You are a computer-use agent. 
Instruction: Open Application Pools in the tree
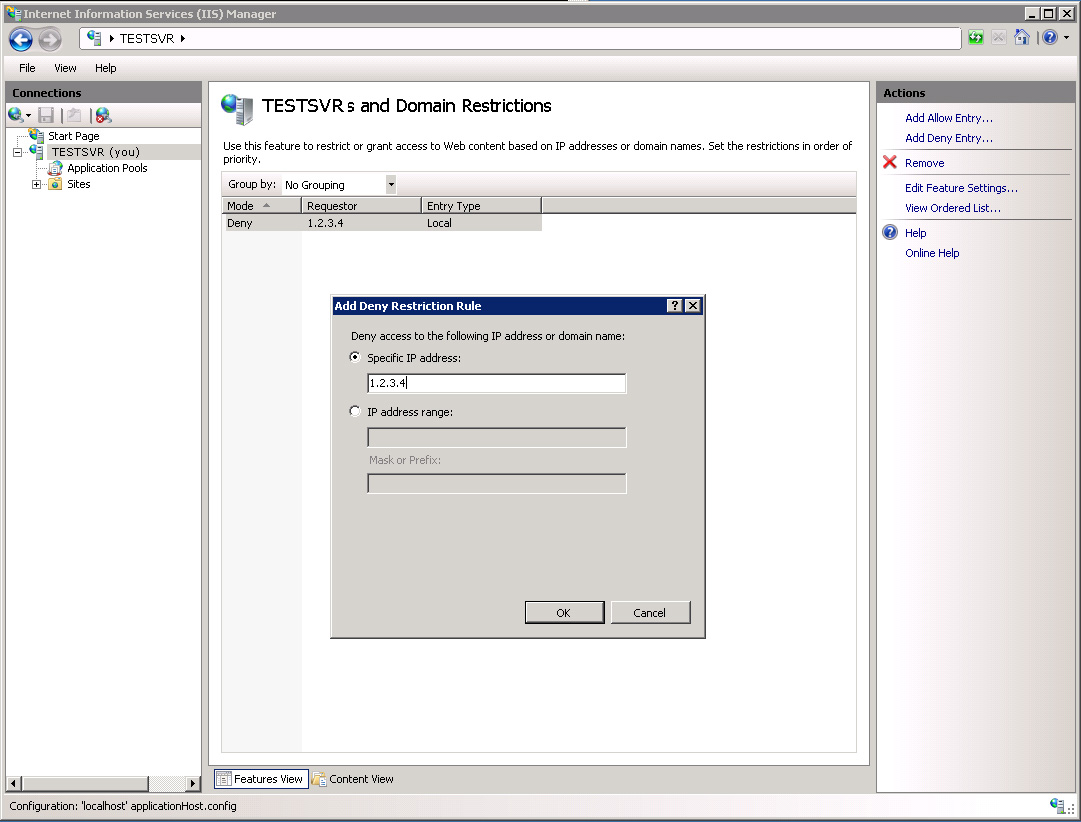tap(107, 168)
